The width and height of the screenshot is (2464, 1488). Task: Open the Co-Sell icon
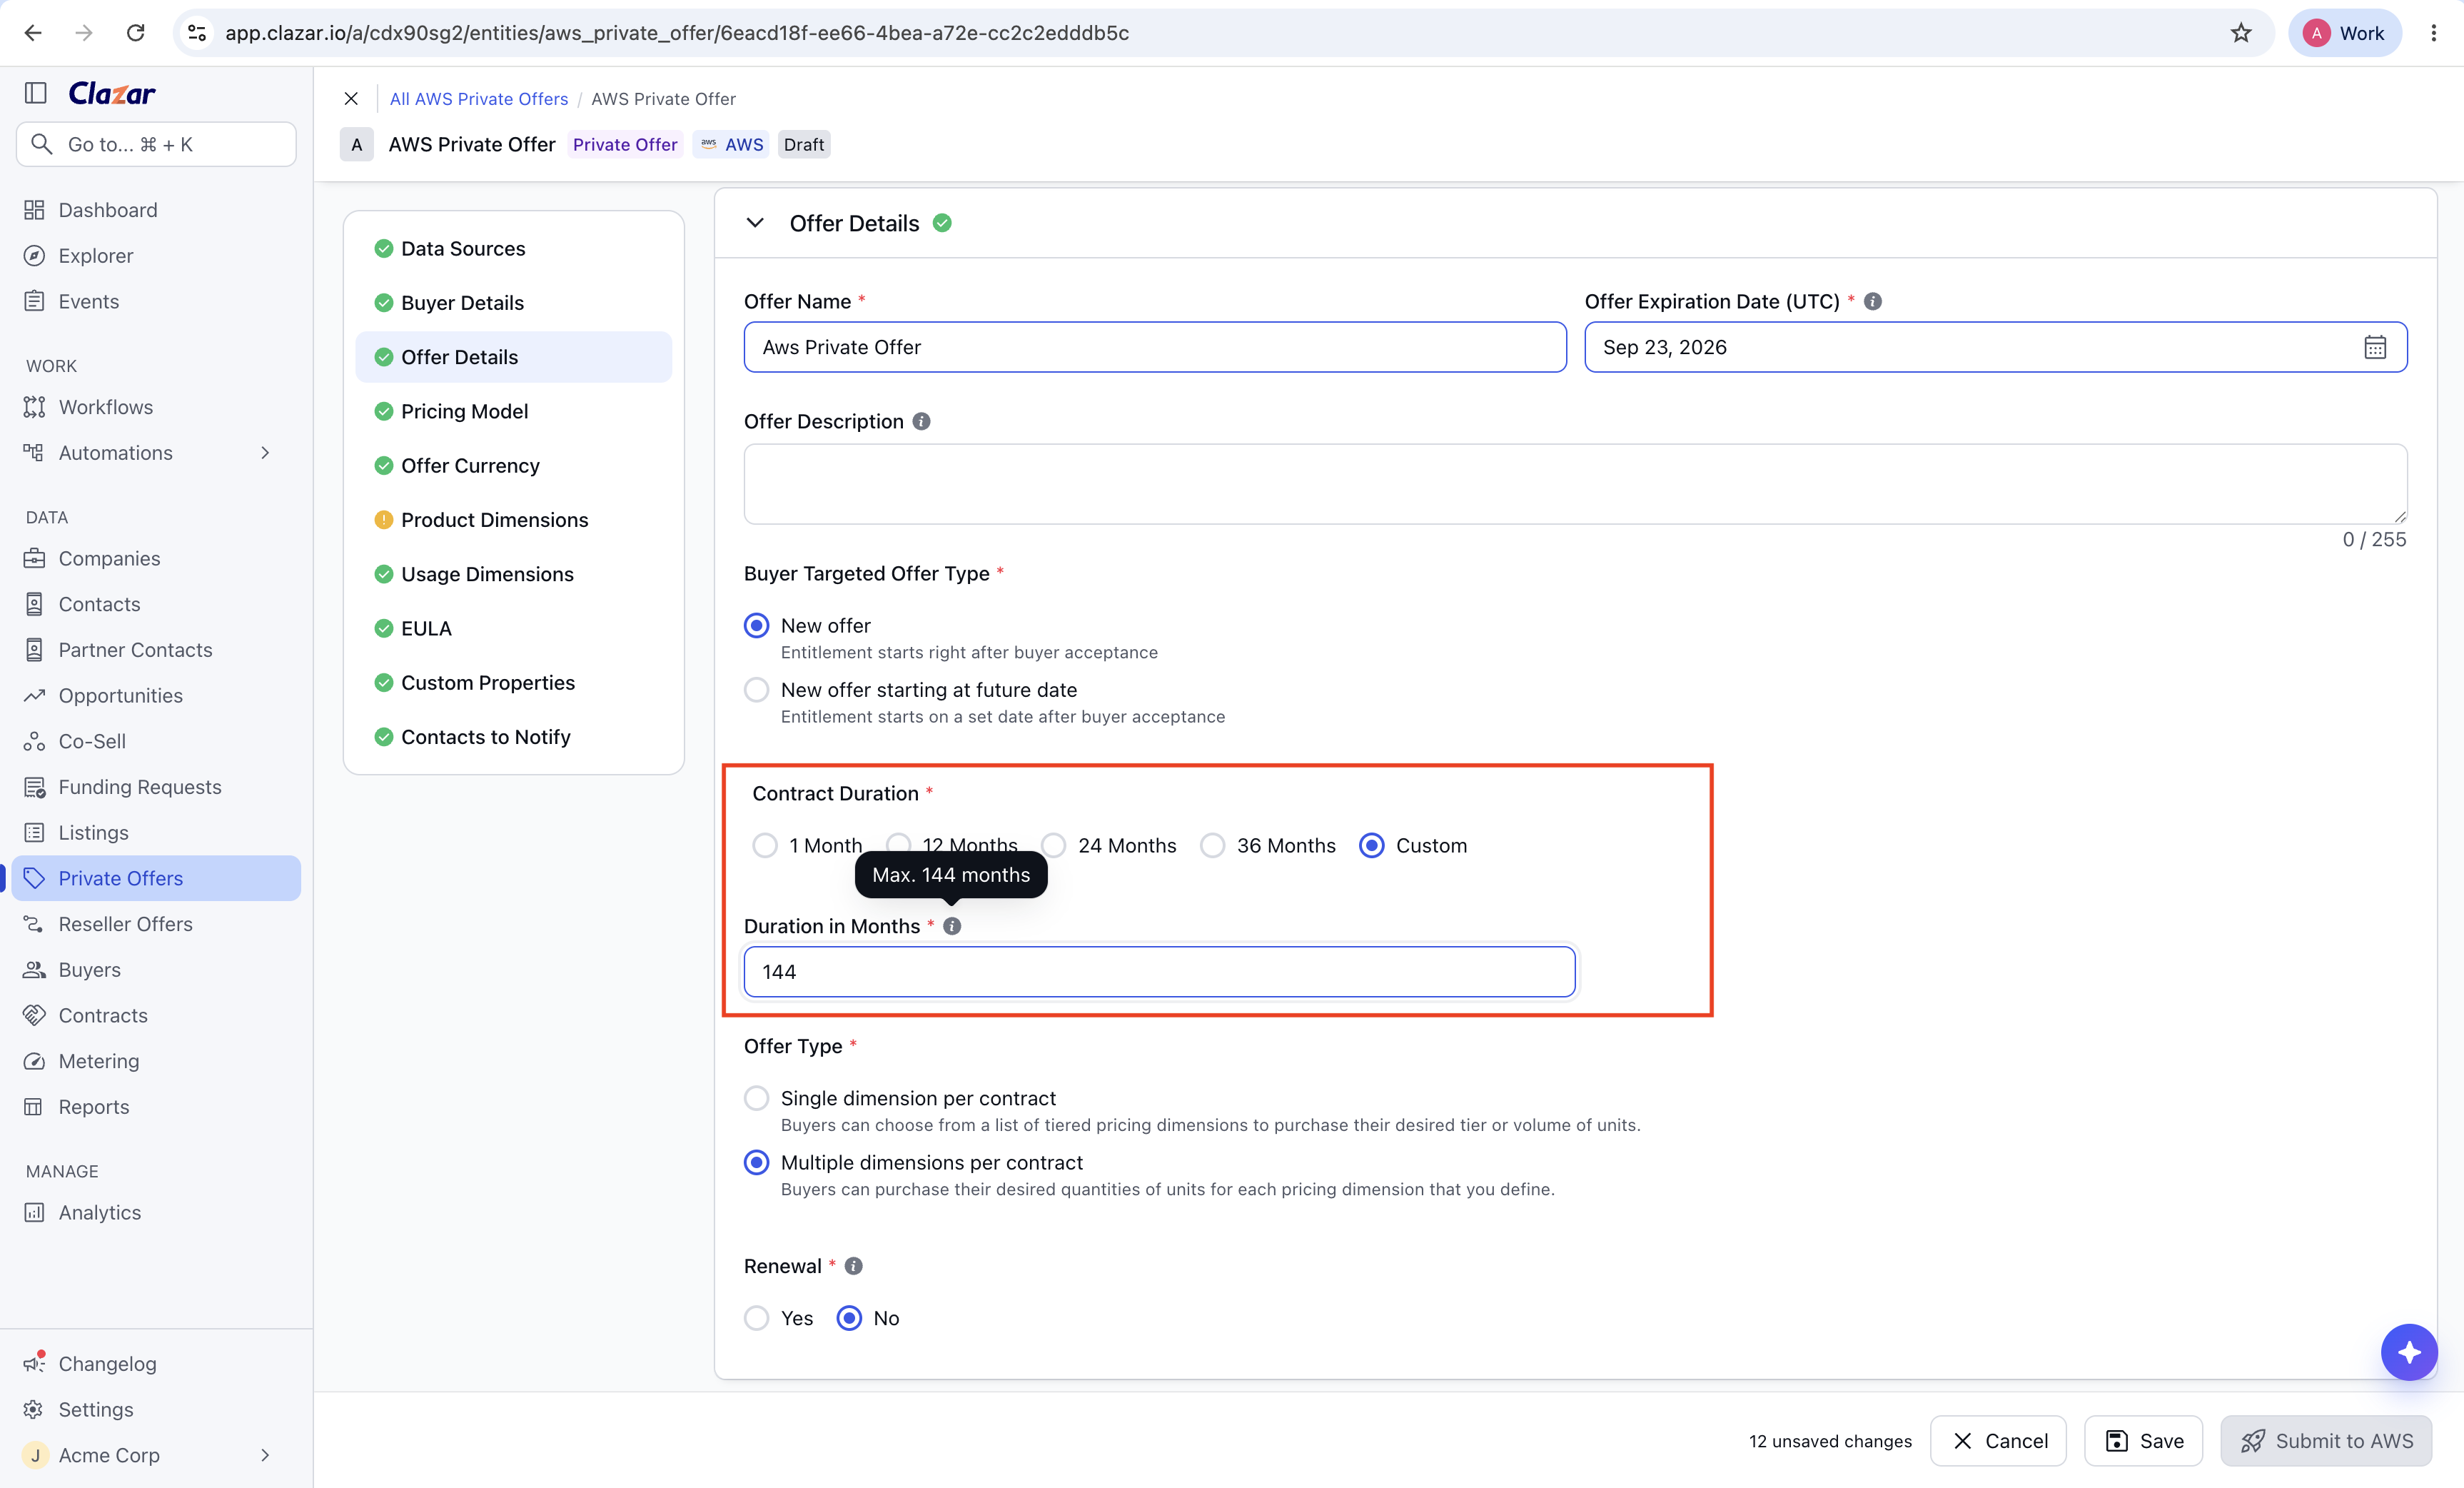[x=34, y=741]
